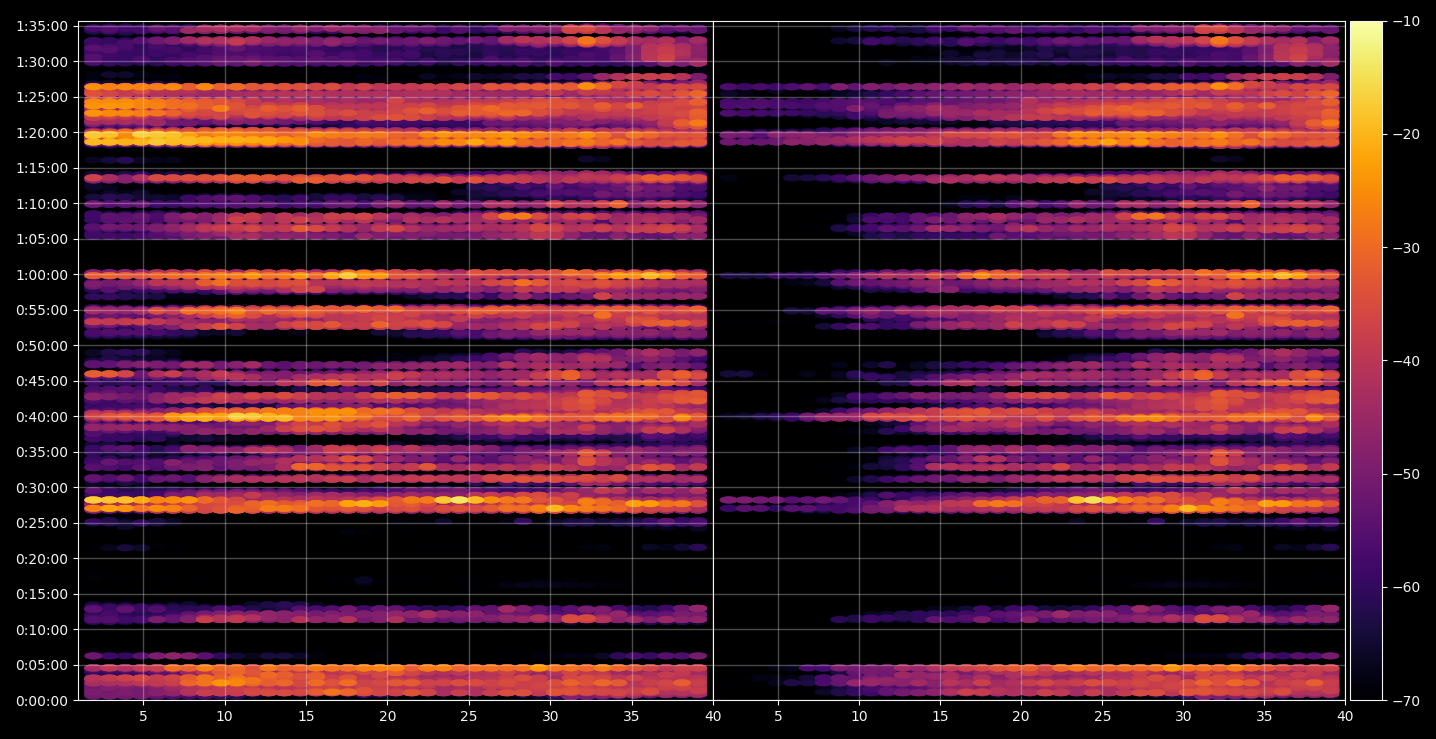Viewport: 1436px width, 739px height.
Task: Click the −20 colorbar tick label
Action: tap(1407, 134)
